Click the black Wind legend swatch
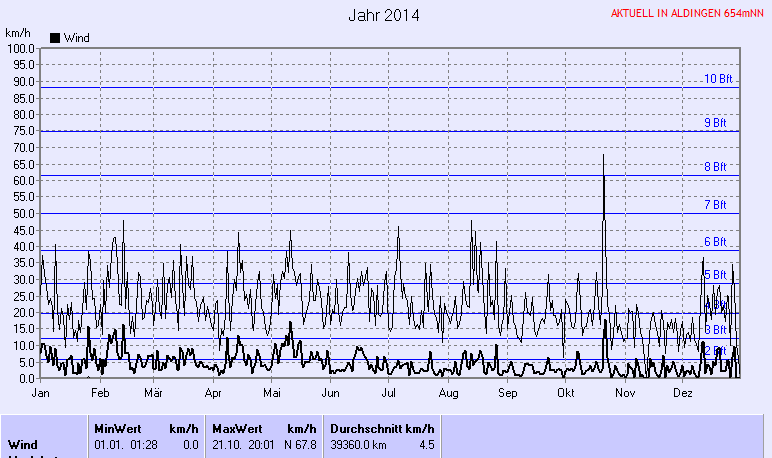 coord(55,38)
